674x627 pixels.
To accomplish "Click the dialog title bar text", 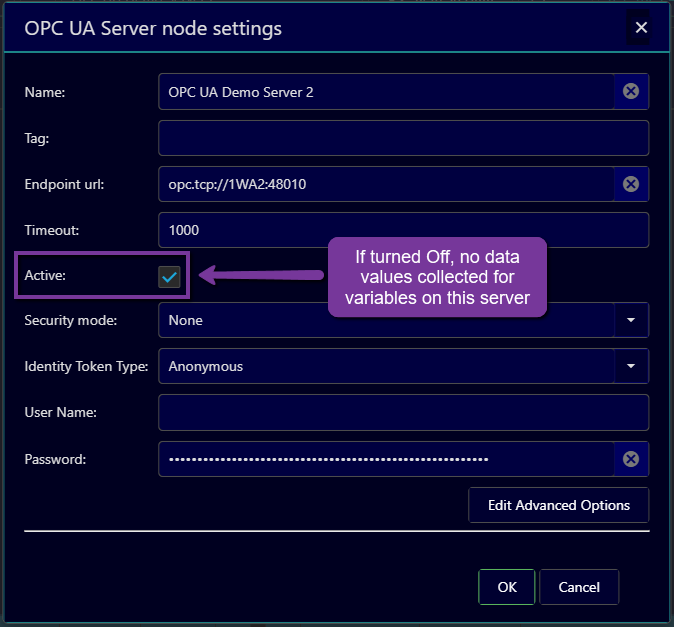I will click(x=153, y=28).
